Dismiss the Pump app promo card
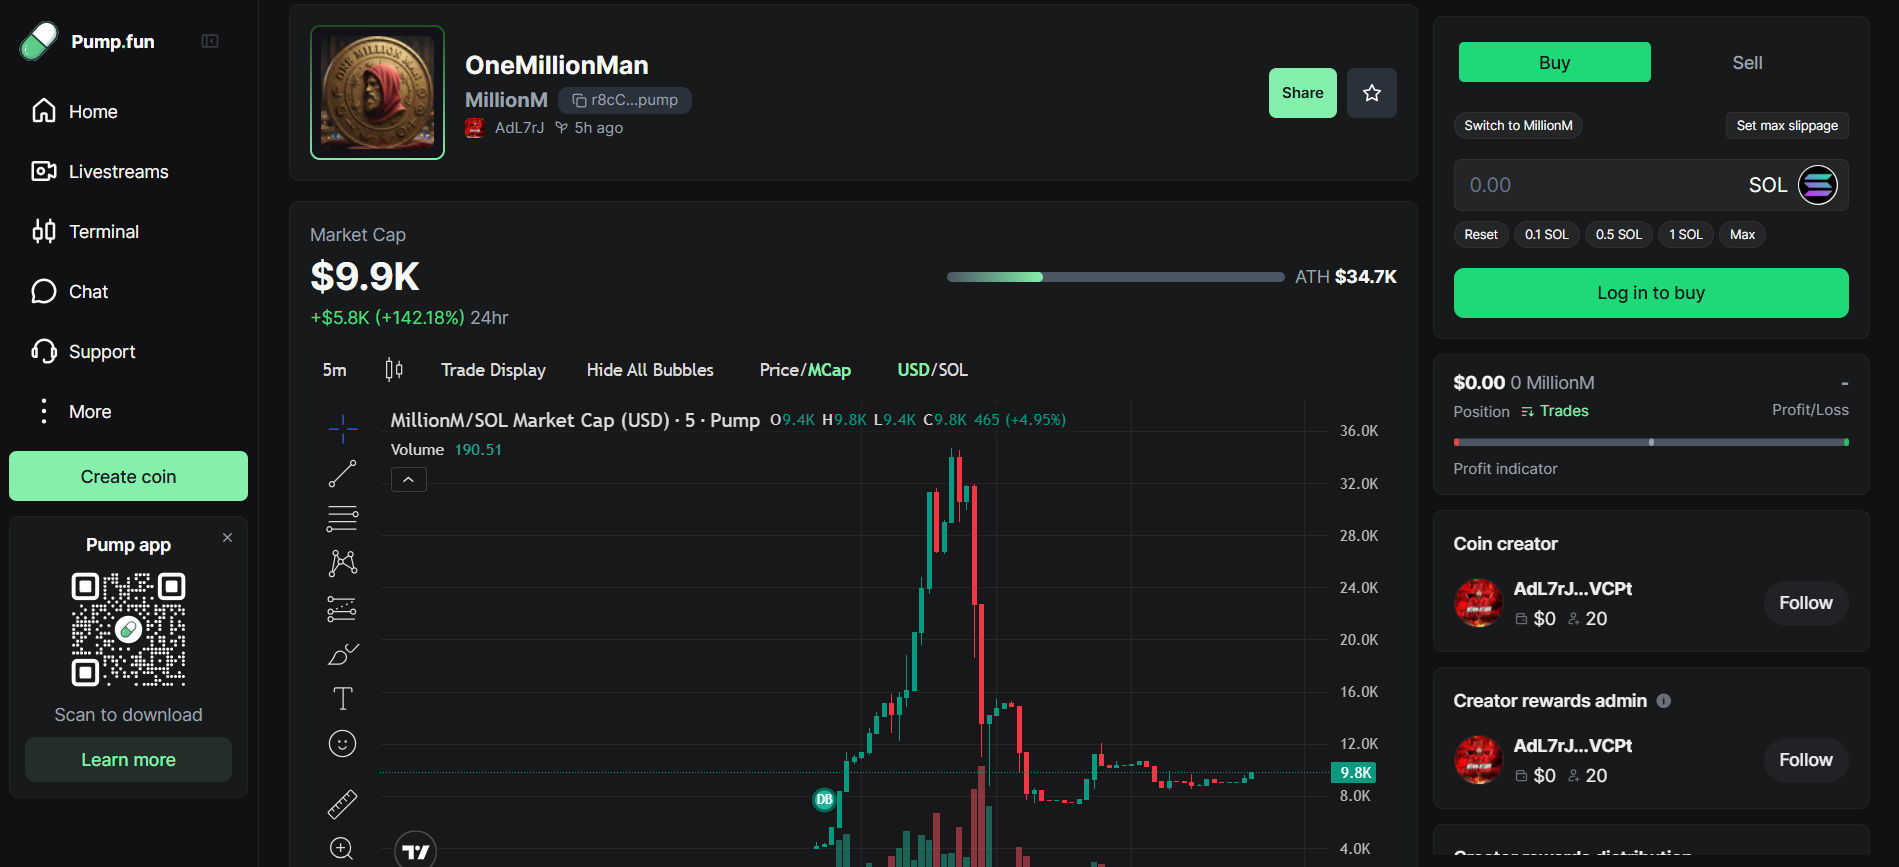Image resolution: width=1899 pixels, height=867 pixels. 228,537
